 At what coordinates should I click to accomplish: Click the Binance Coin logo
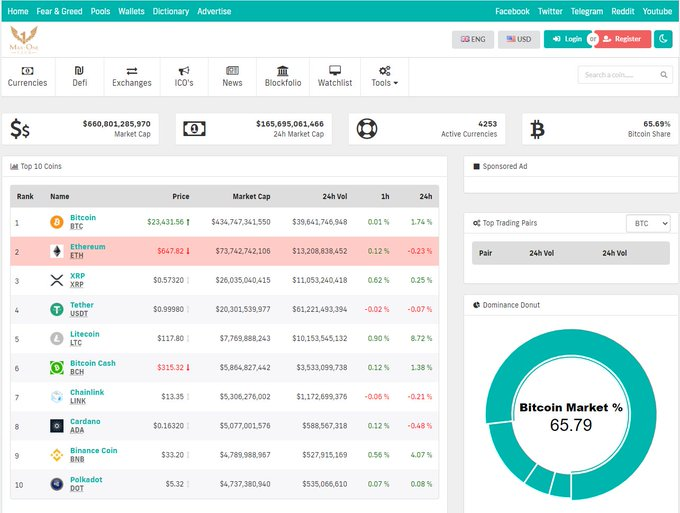coord(57,455)
